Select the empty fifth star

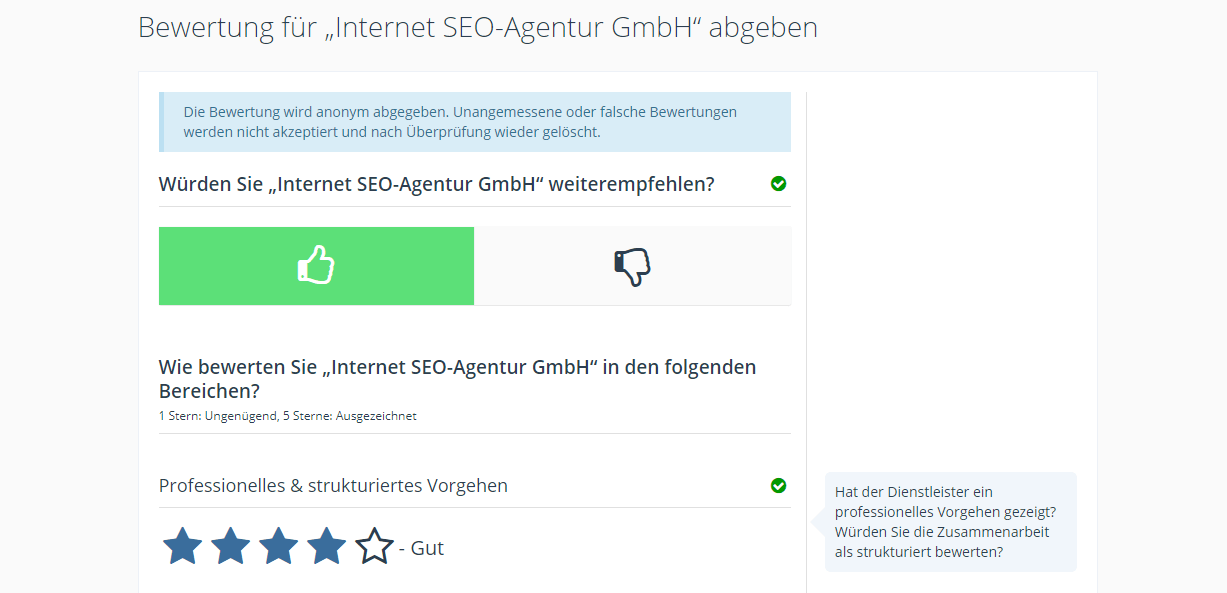374,547
